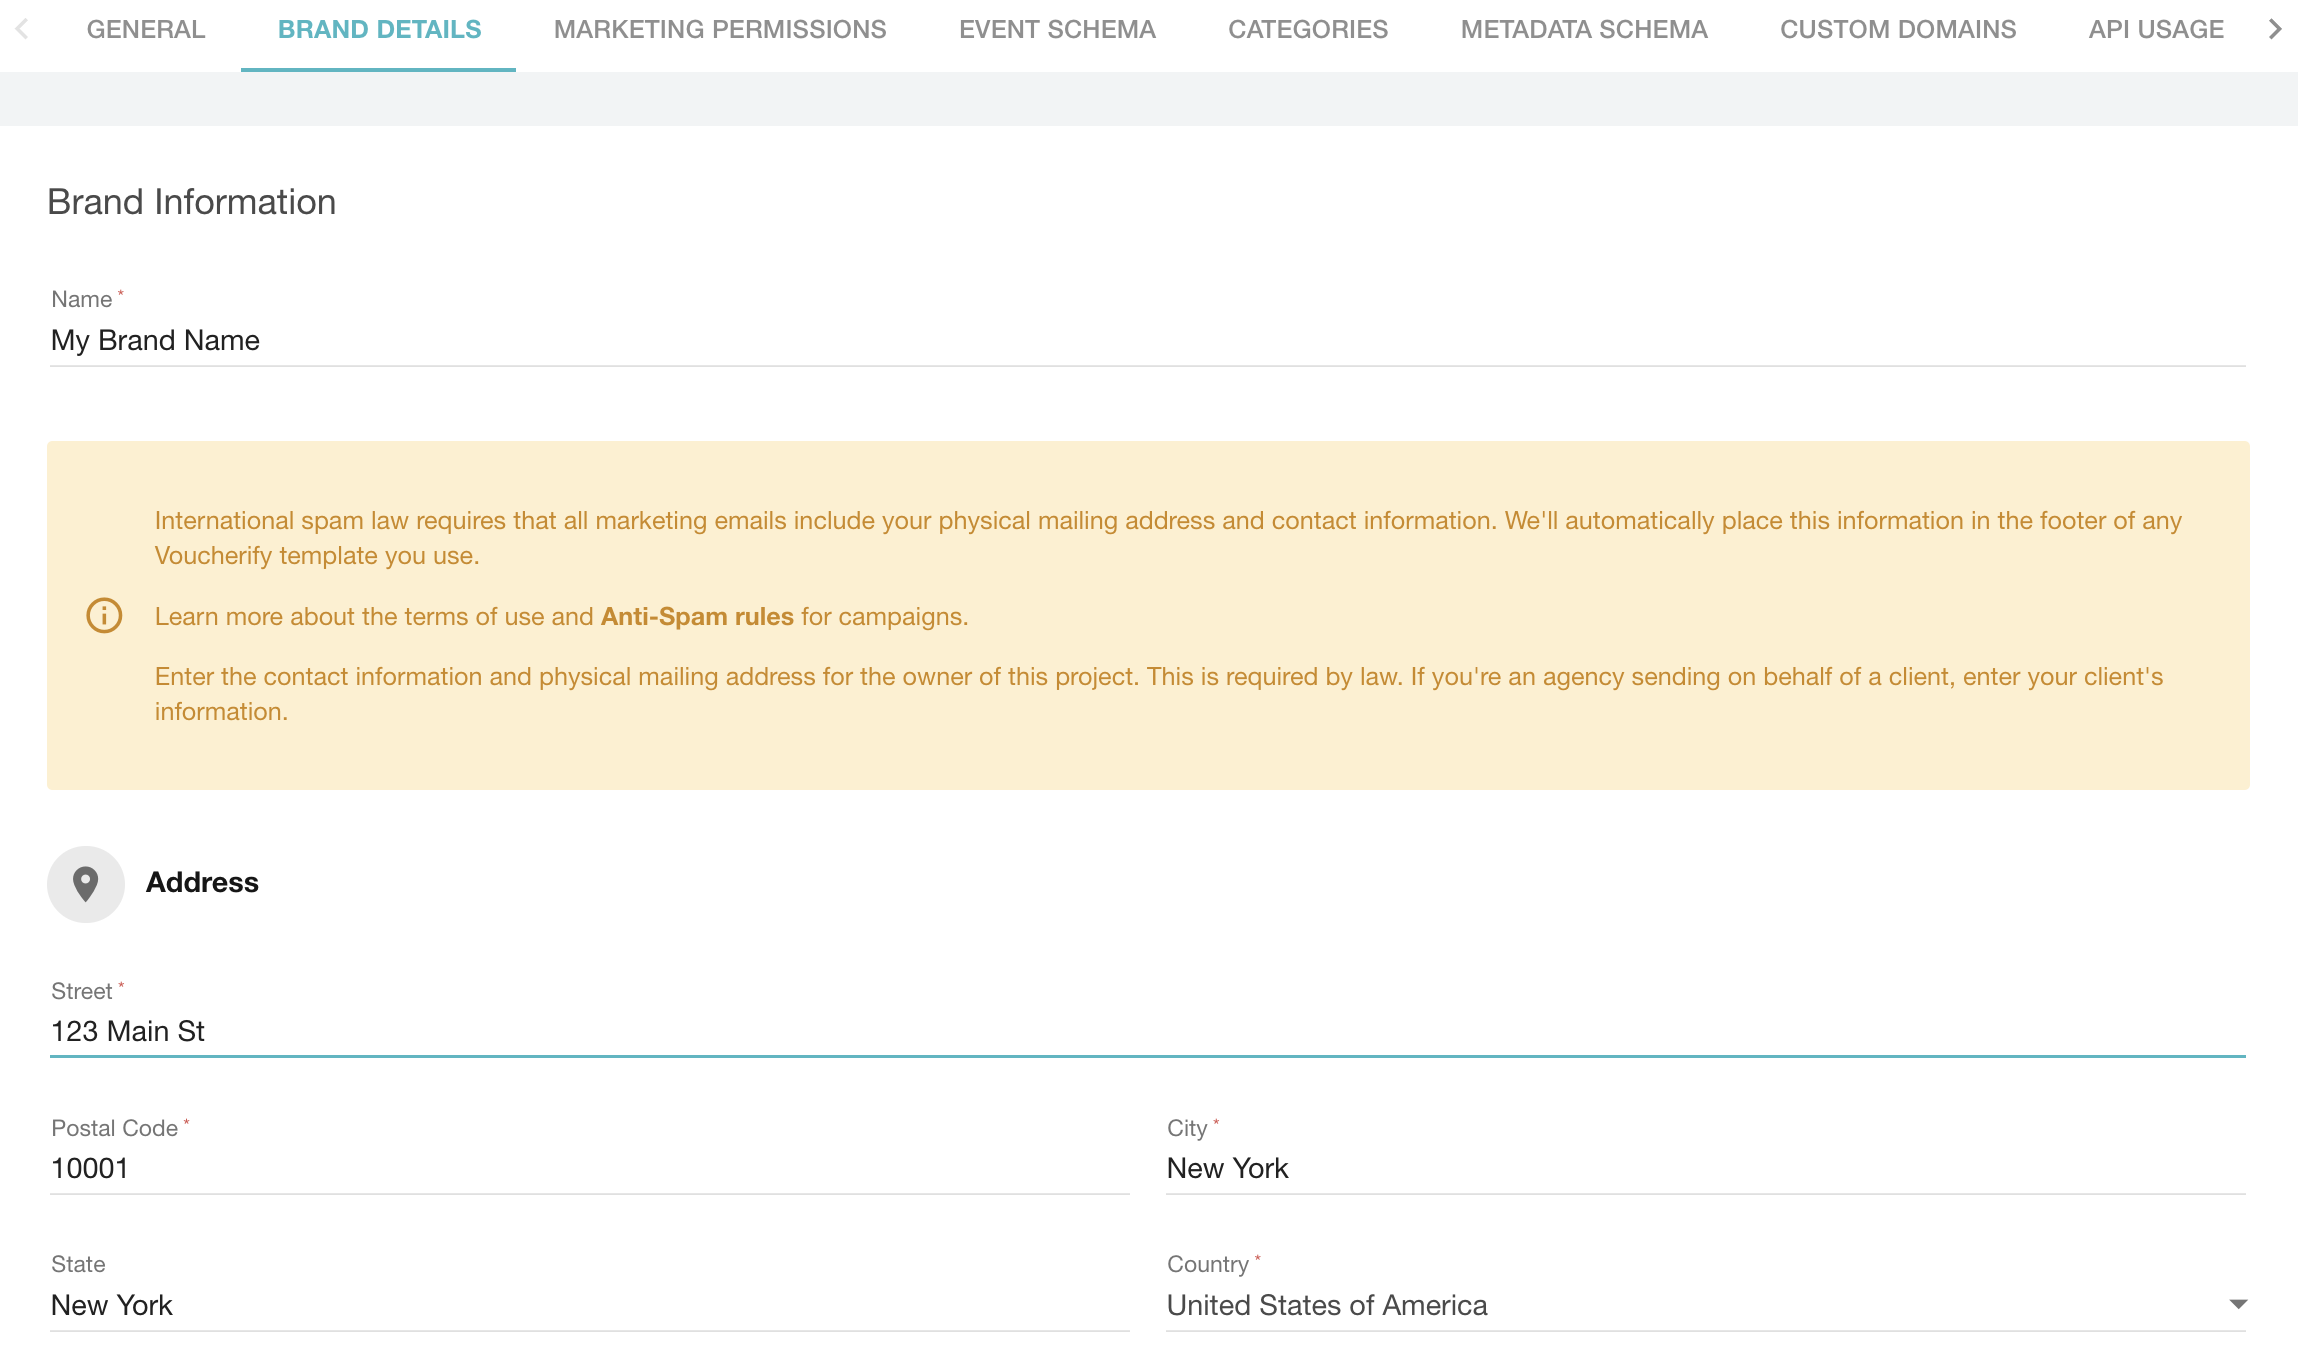Screen dimensions: 2298x1354
Task: Switch to the Custom Domains tab
Action: (x=1898, y=30)
